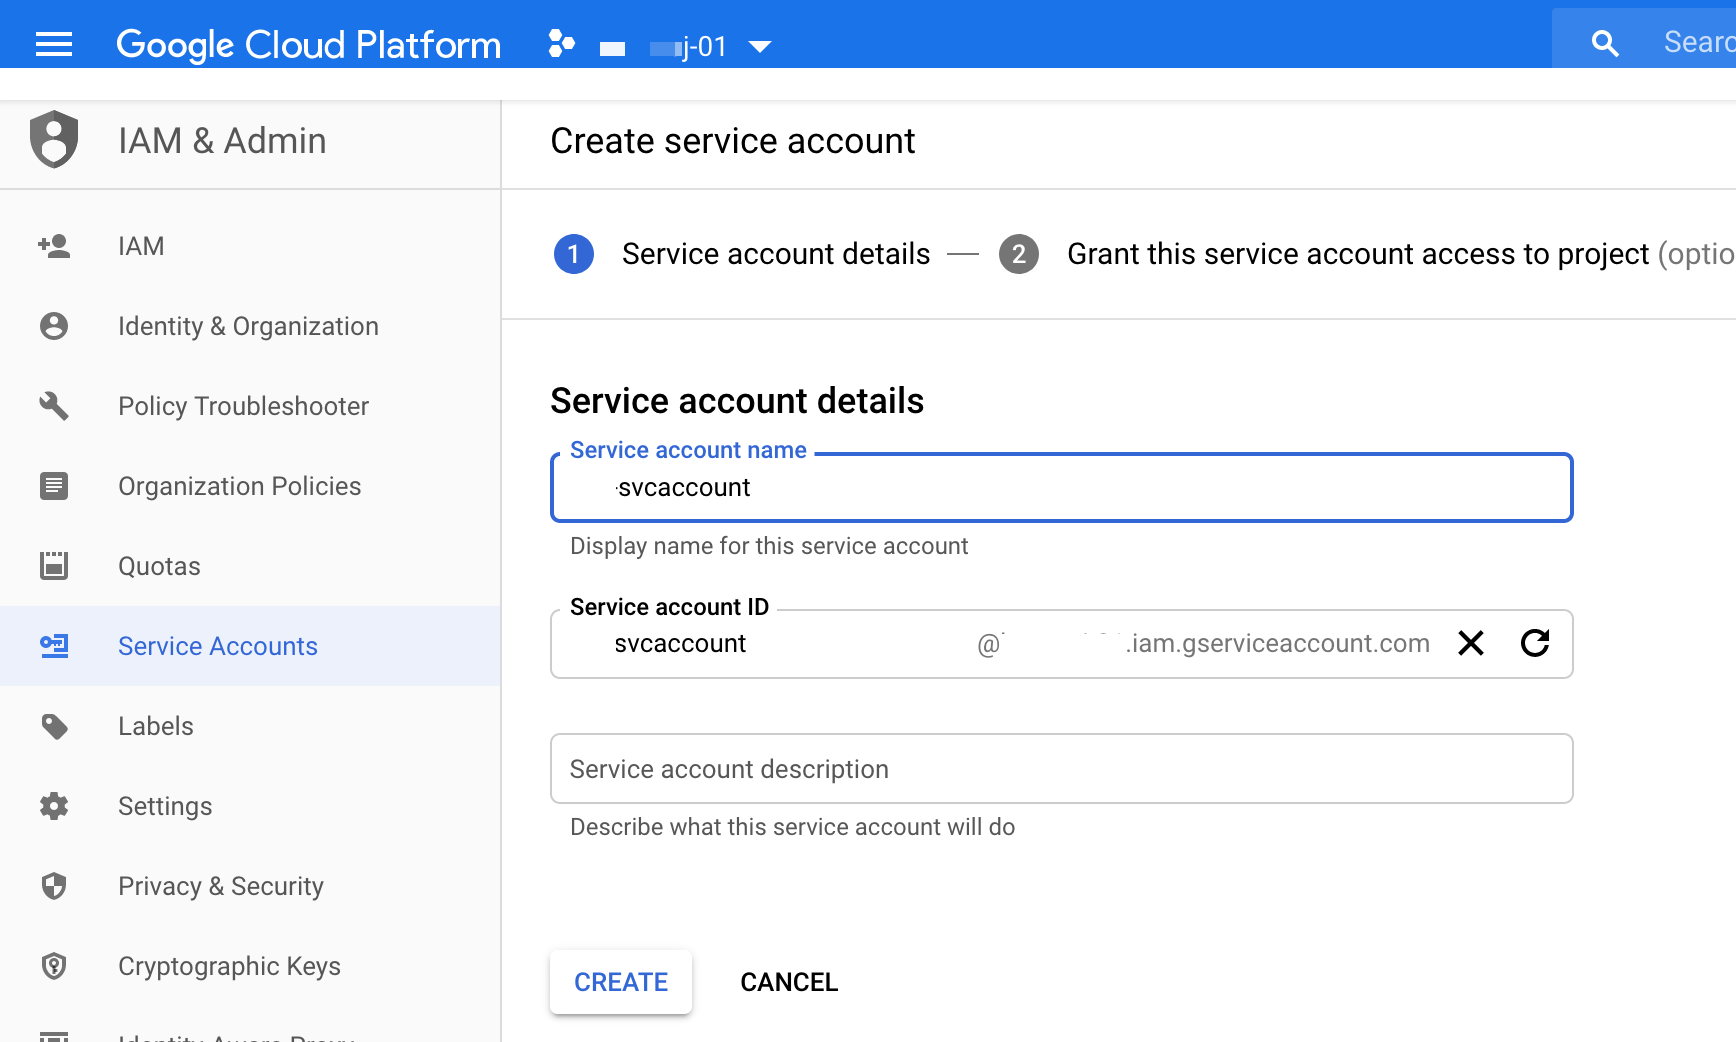Click the Privacy & Security shield icon

(53, 886)
